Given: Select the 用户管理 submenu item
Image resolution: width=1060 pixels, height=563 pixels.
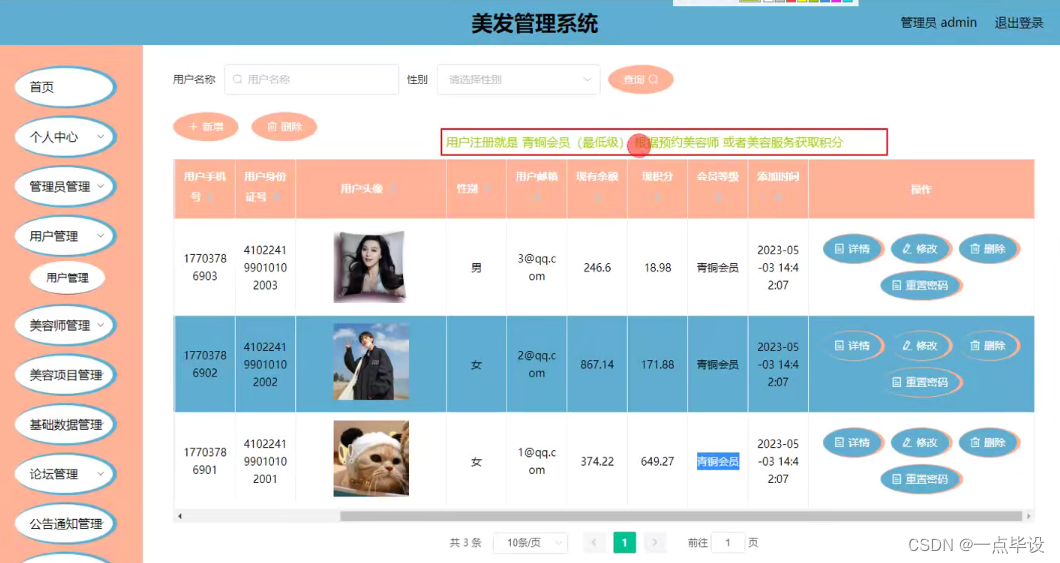Looking at the screenshot, I should pos(67,278).
